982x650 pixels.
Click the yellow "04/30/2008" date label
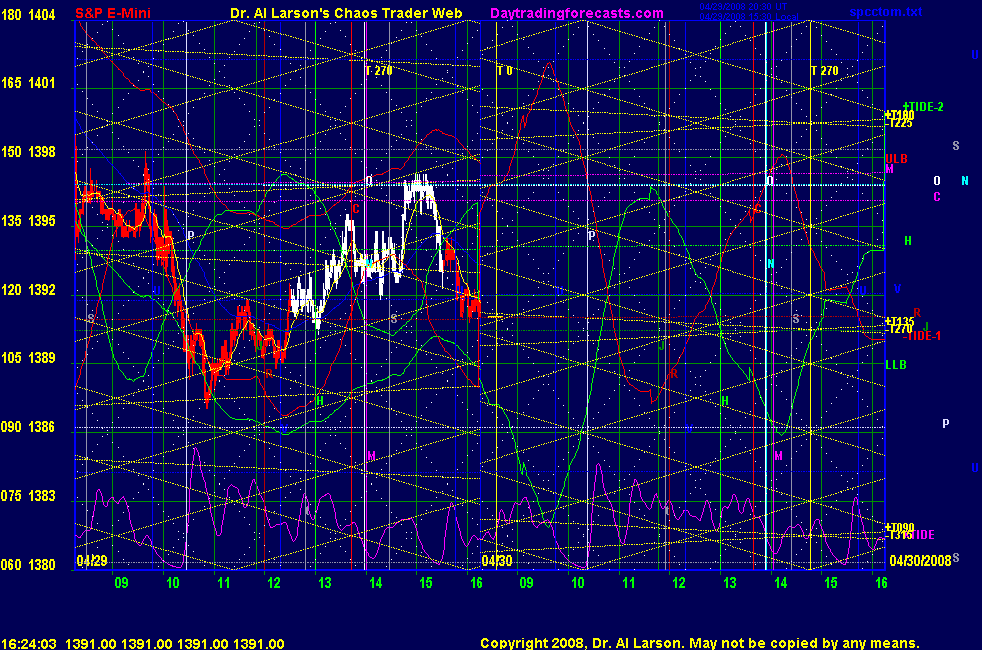click(x=921, y=560)
